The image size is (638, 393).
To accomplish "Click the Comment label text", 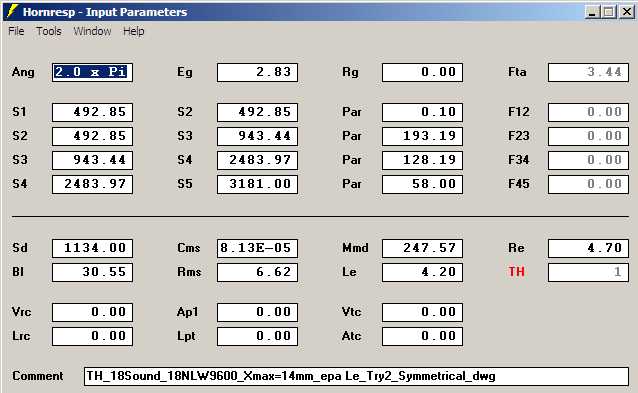I will 38,376.
